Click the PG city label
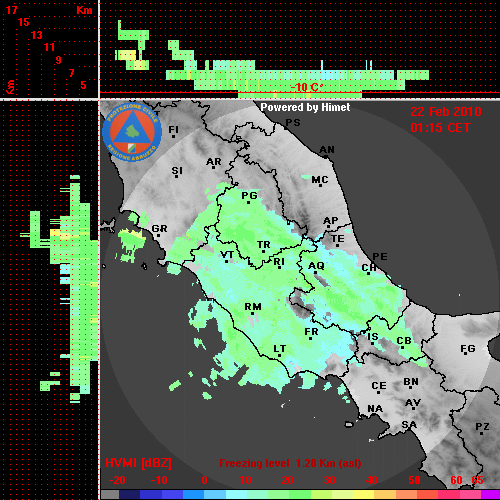 [x=249, y=195]
